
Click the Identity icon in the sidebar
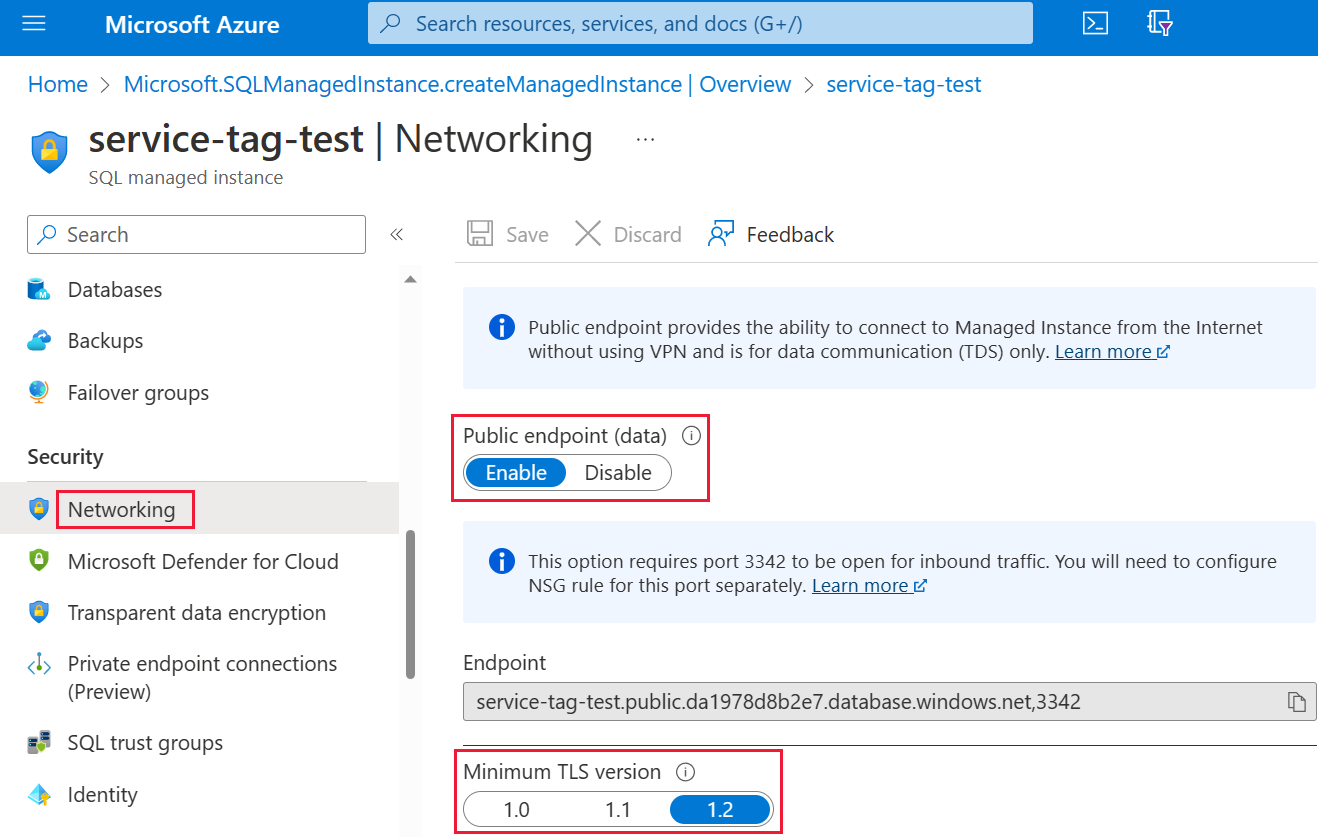point(38,794)
